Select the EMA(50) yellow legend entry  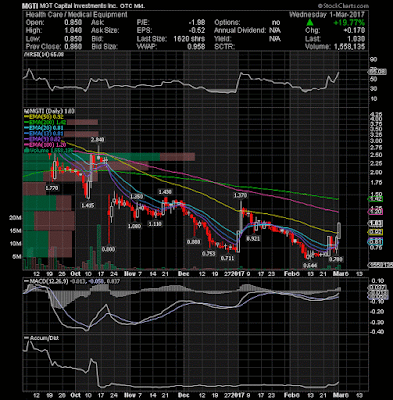[44, 116]
